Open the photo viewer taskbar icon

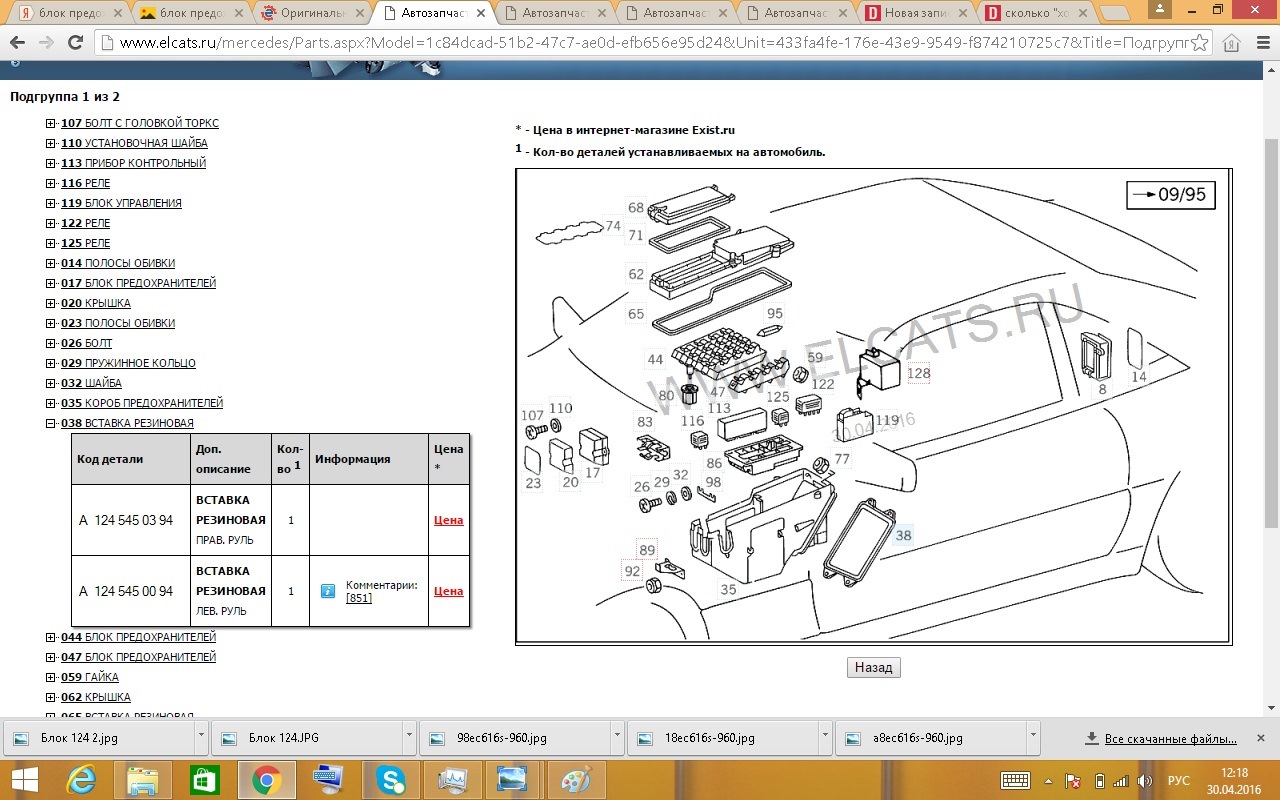(x=514, y=780)
